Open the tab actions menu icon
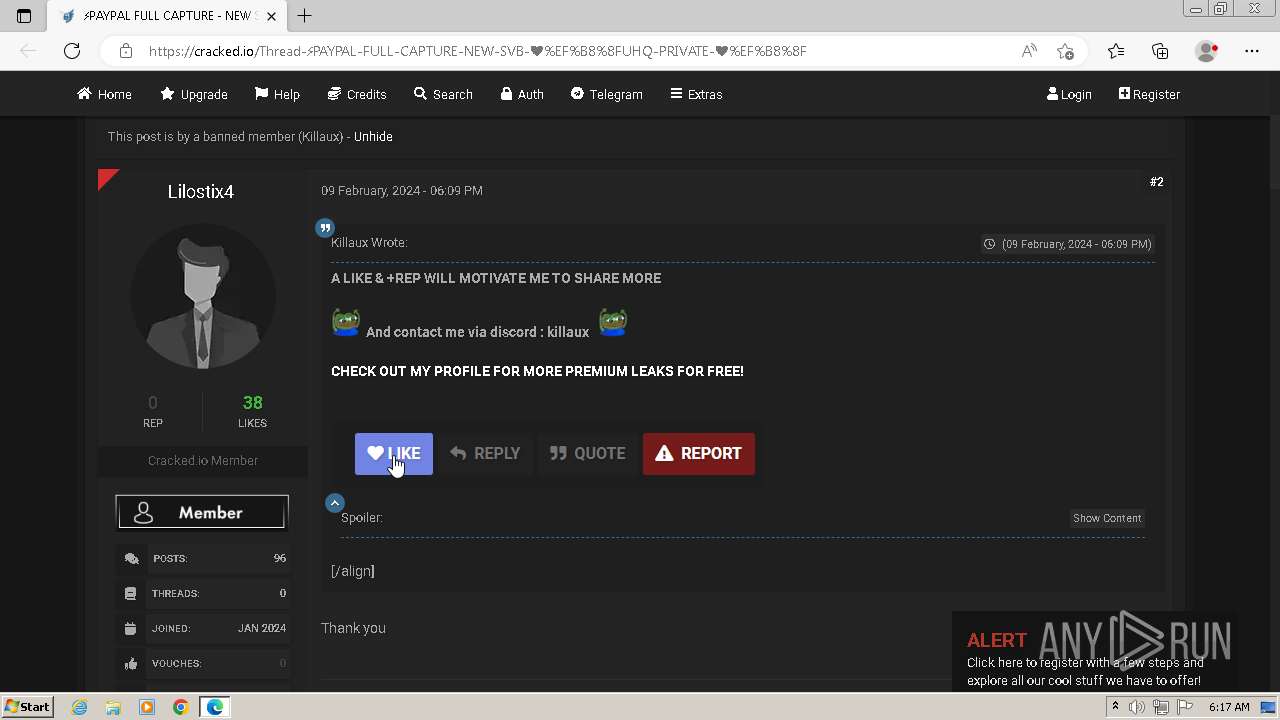The height and width of the screenshot is (720, 1280). 24,16
